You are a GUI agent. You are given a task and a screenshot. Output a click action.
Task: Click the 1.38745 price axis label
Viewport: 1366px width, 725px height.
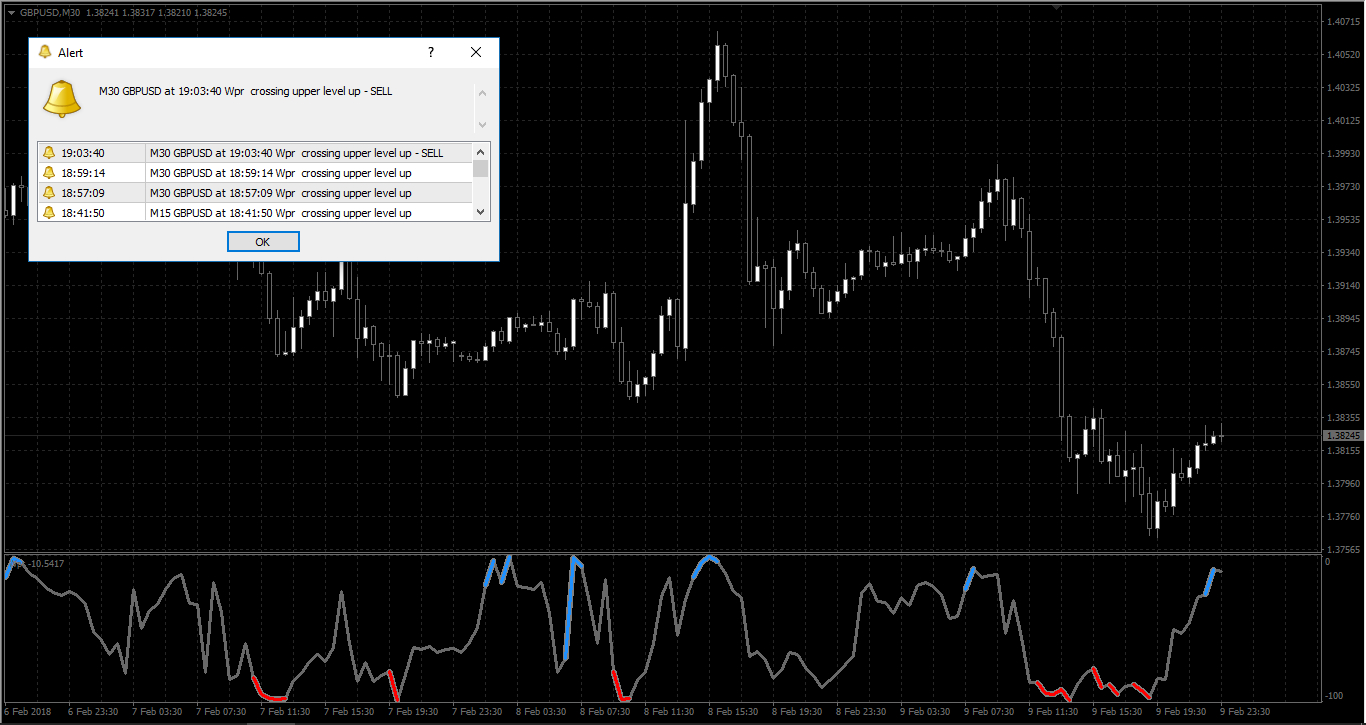tap(1343, 351)
